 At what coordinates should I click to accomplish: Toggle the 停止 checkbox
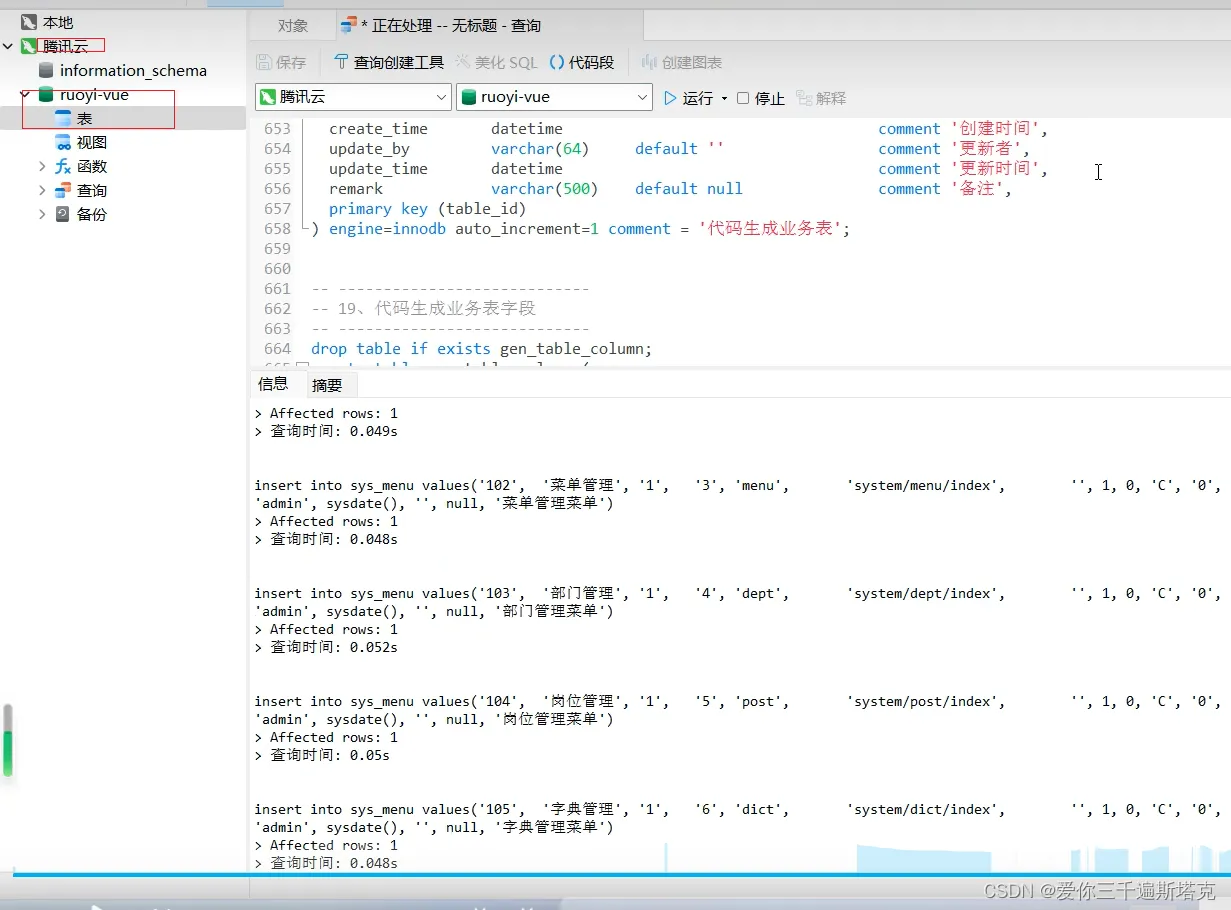743,98
